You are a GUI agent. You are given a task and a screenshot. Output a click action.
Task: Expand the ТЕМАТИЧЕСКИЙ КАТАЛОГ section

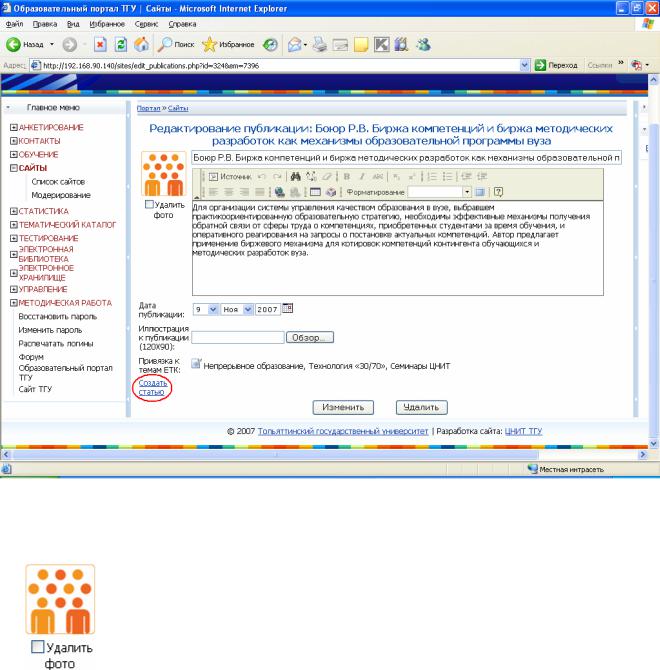[x=14, y=225]
